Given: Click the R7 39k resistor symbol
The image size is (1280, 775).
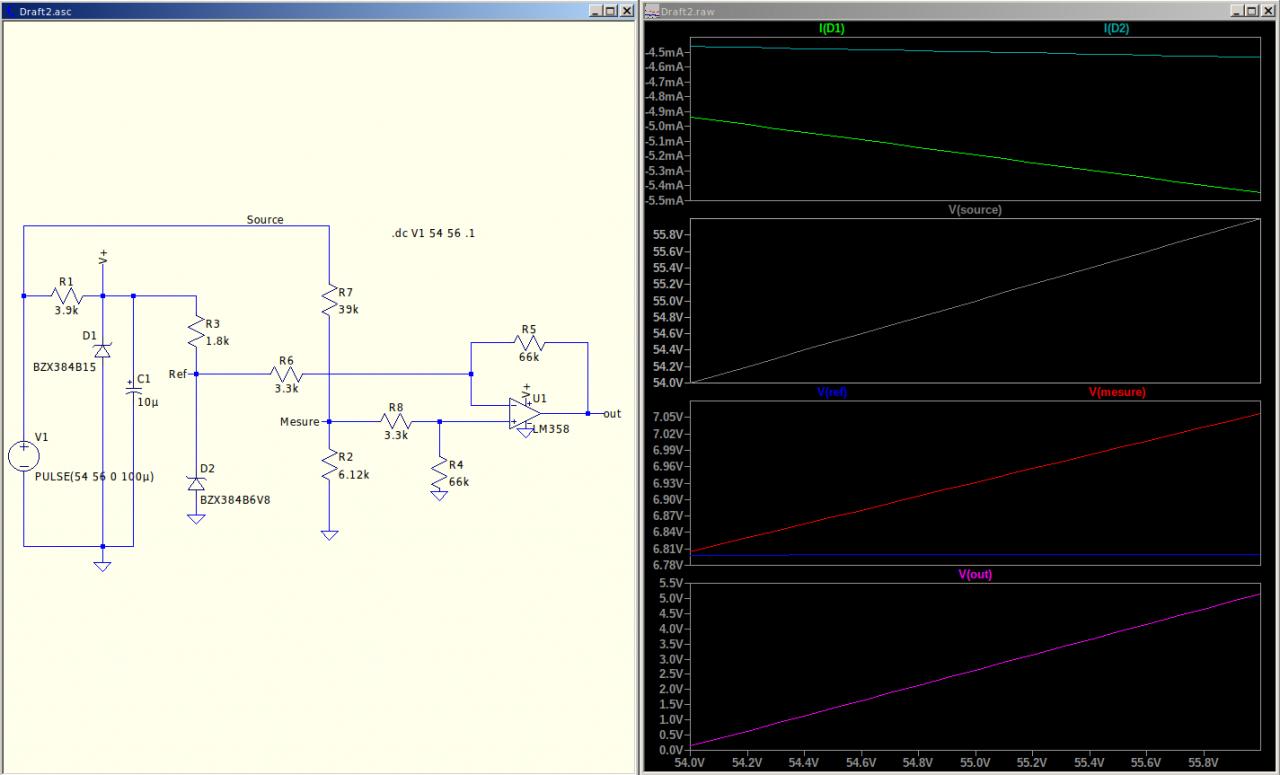Looking at the screenshot, I should (328, 301).
